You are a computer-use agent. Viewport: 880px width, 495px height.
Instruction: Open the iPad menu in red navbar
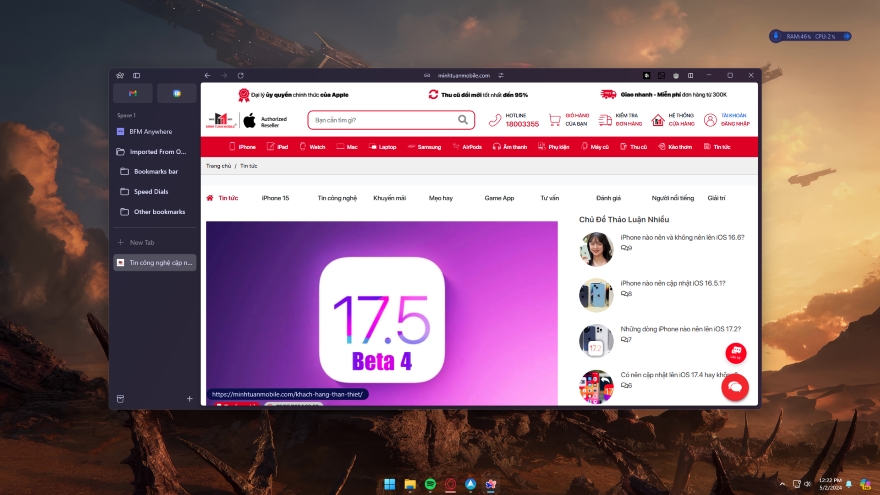(278, 146)
